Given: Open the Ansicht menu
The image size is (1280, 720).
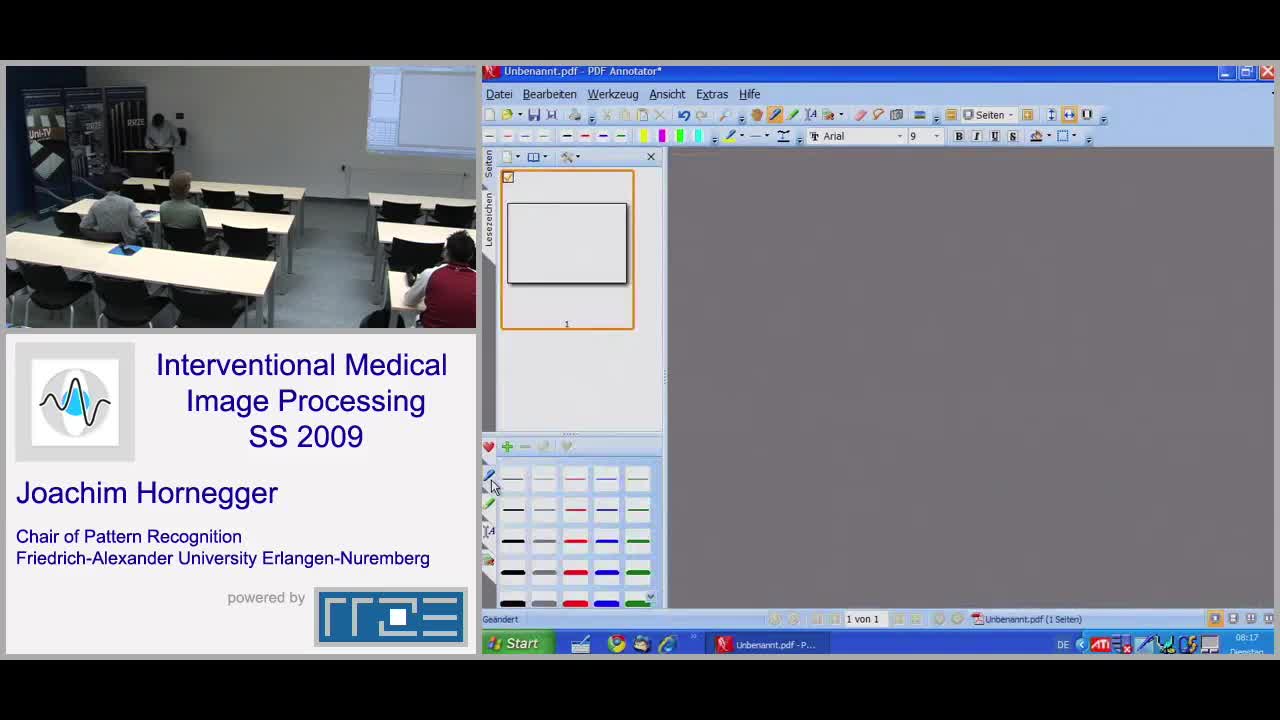Looking at the screenshot, I should point(667,94).
